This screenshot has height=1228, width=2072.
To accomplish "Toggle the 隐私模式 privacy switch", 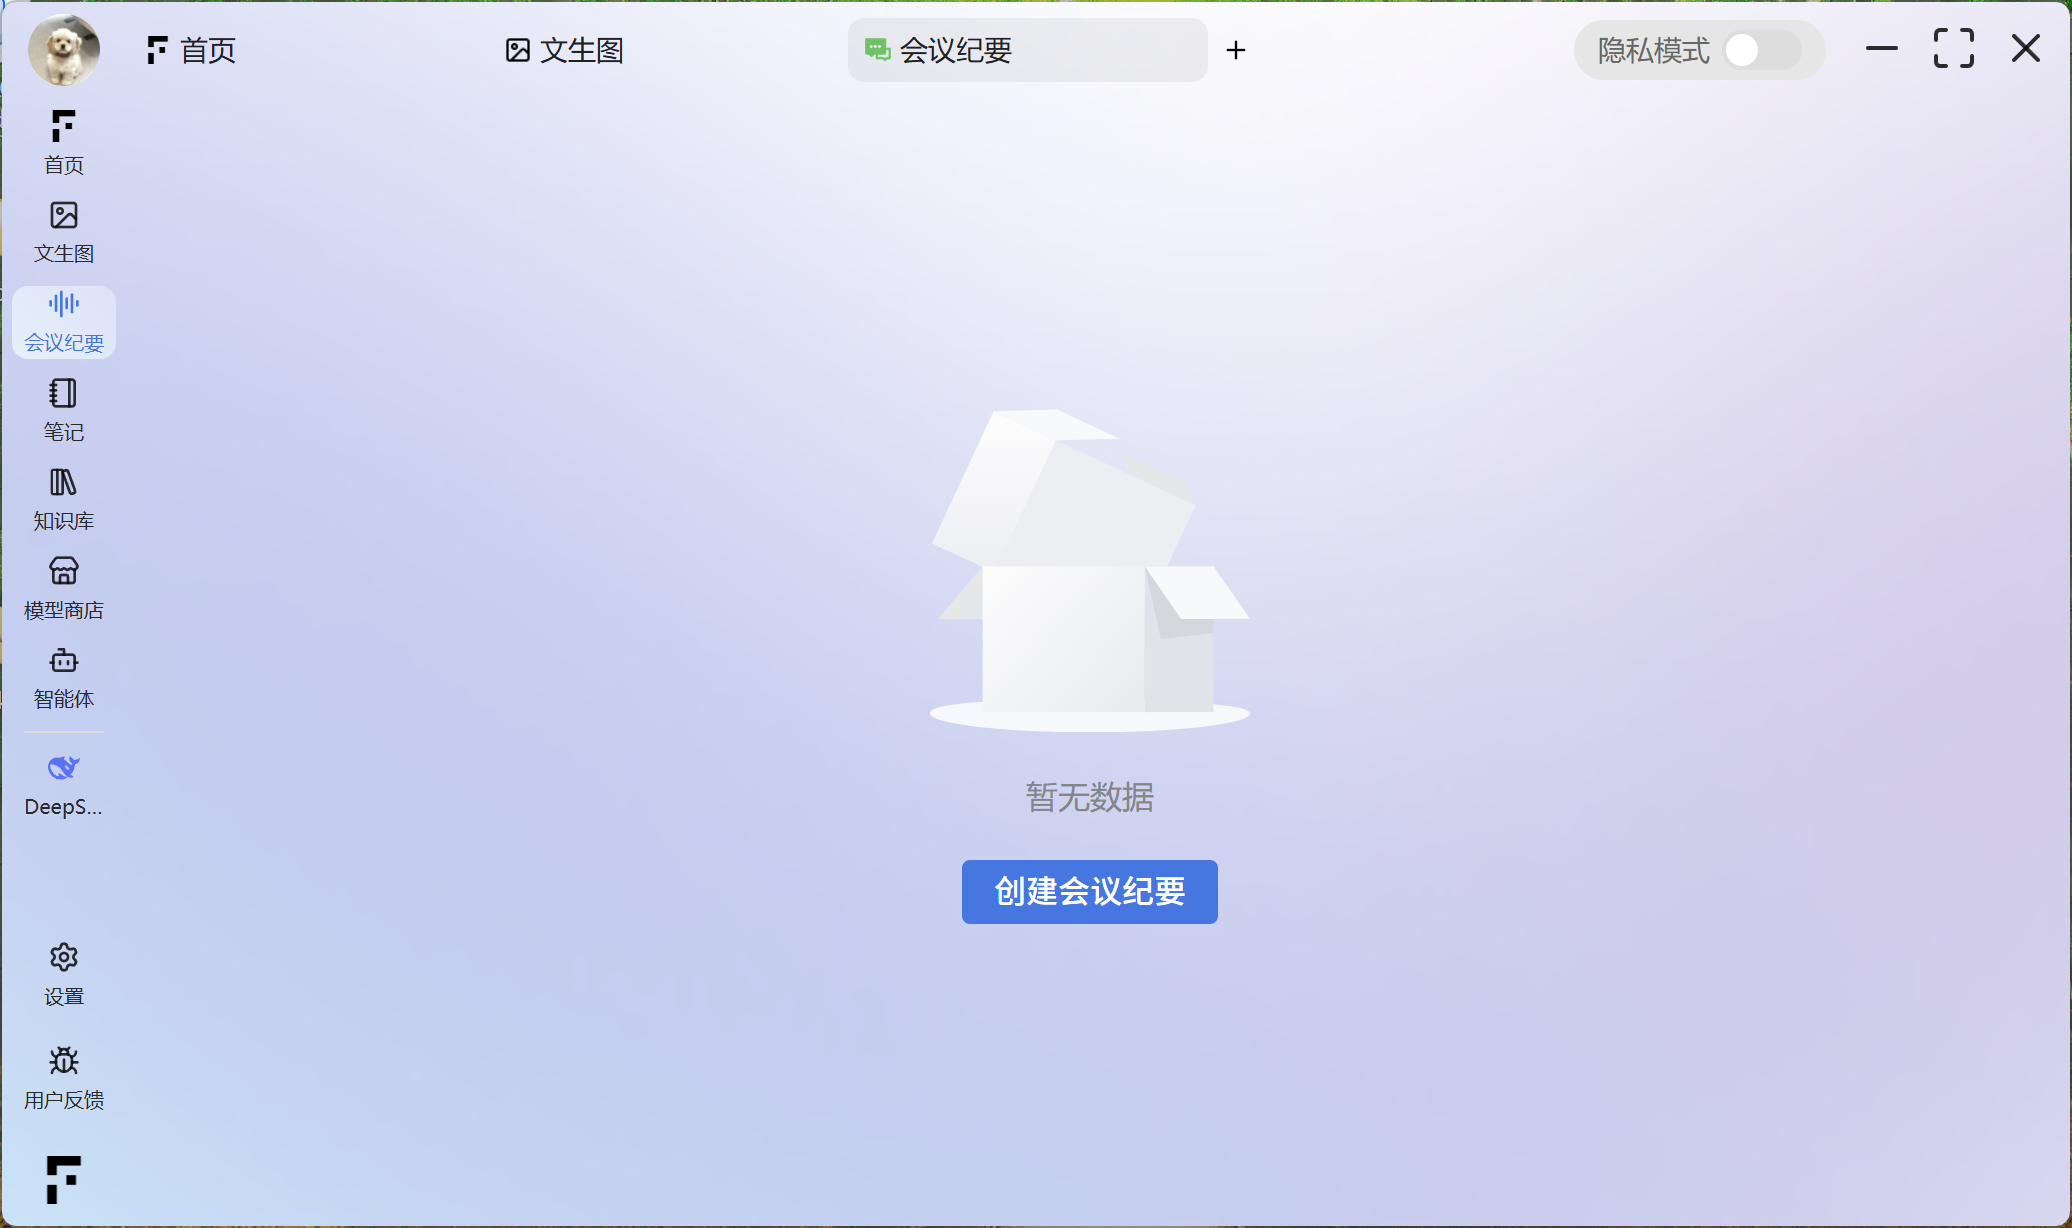I will pyautogui.click(x=1761, y=50).
